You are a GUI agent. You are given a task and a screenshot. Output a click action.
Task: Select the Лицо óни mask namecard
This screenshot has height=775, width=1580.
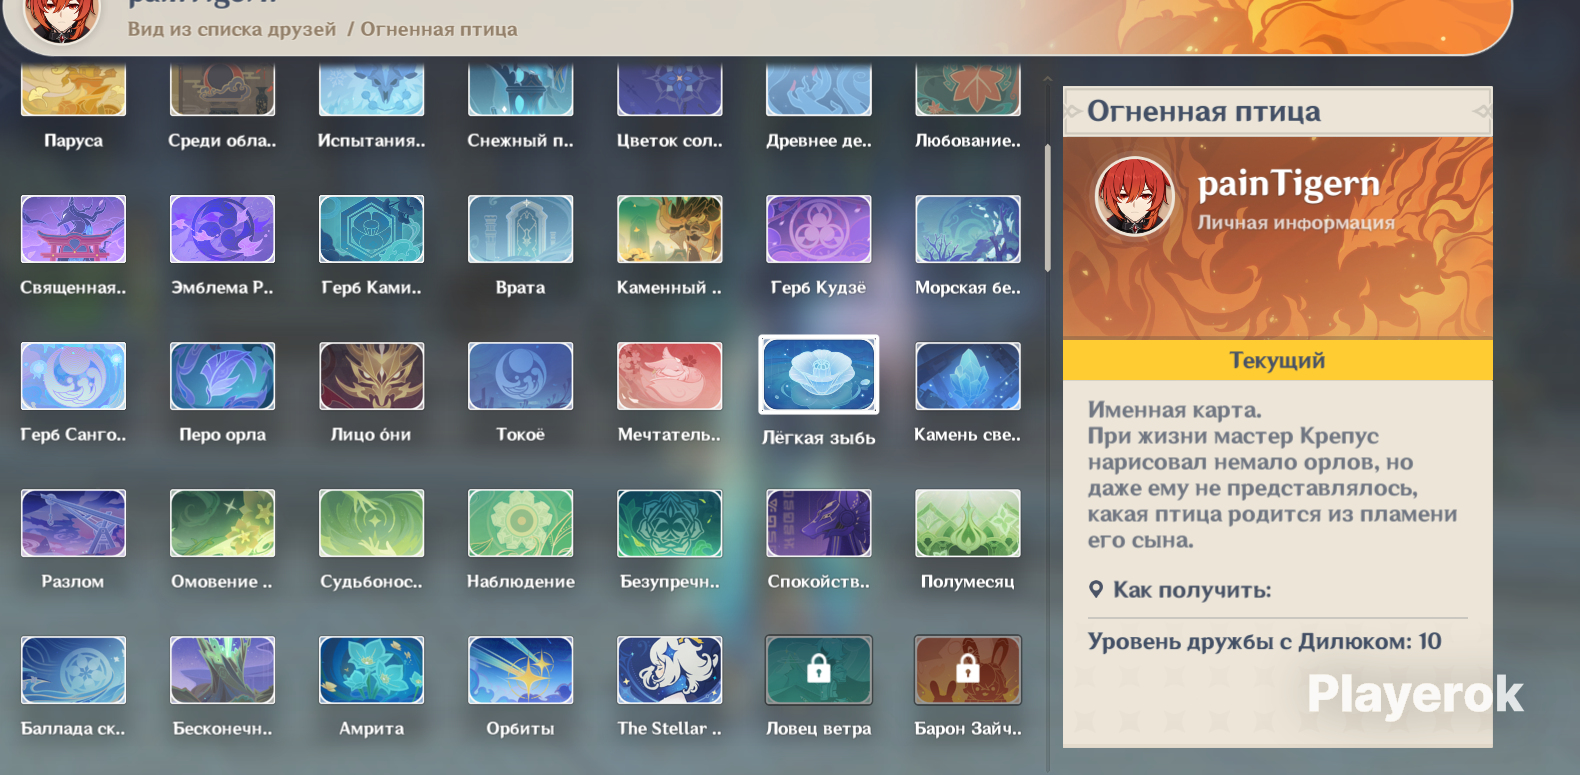(x=371, y=376)
